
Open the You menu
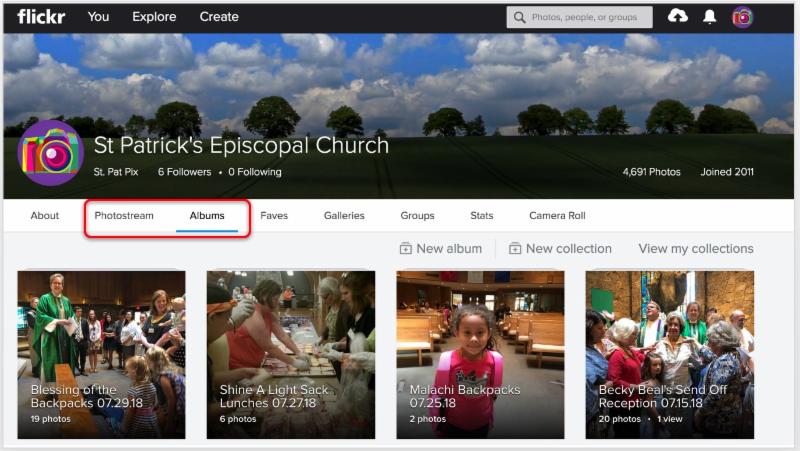(x=98, y=17)
